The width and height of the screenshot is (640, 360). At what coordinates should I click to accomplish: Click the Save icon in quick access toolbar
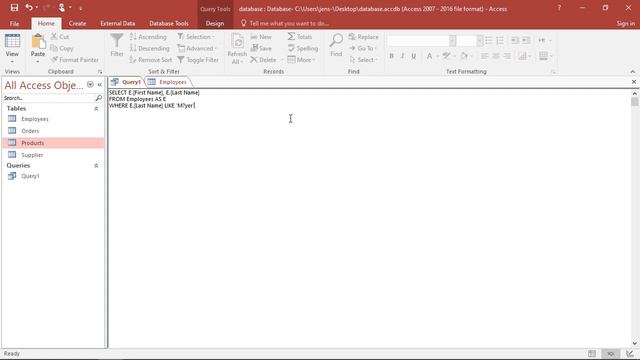pos(14,8)
